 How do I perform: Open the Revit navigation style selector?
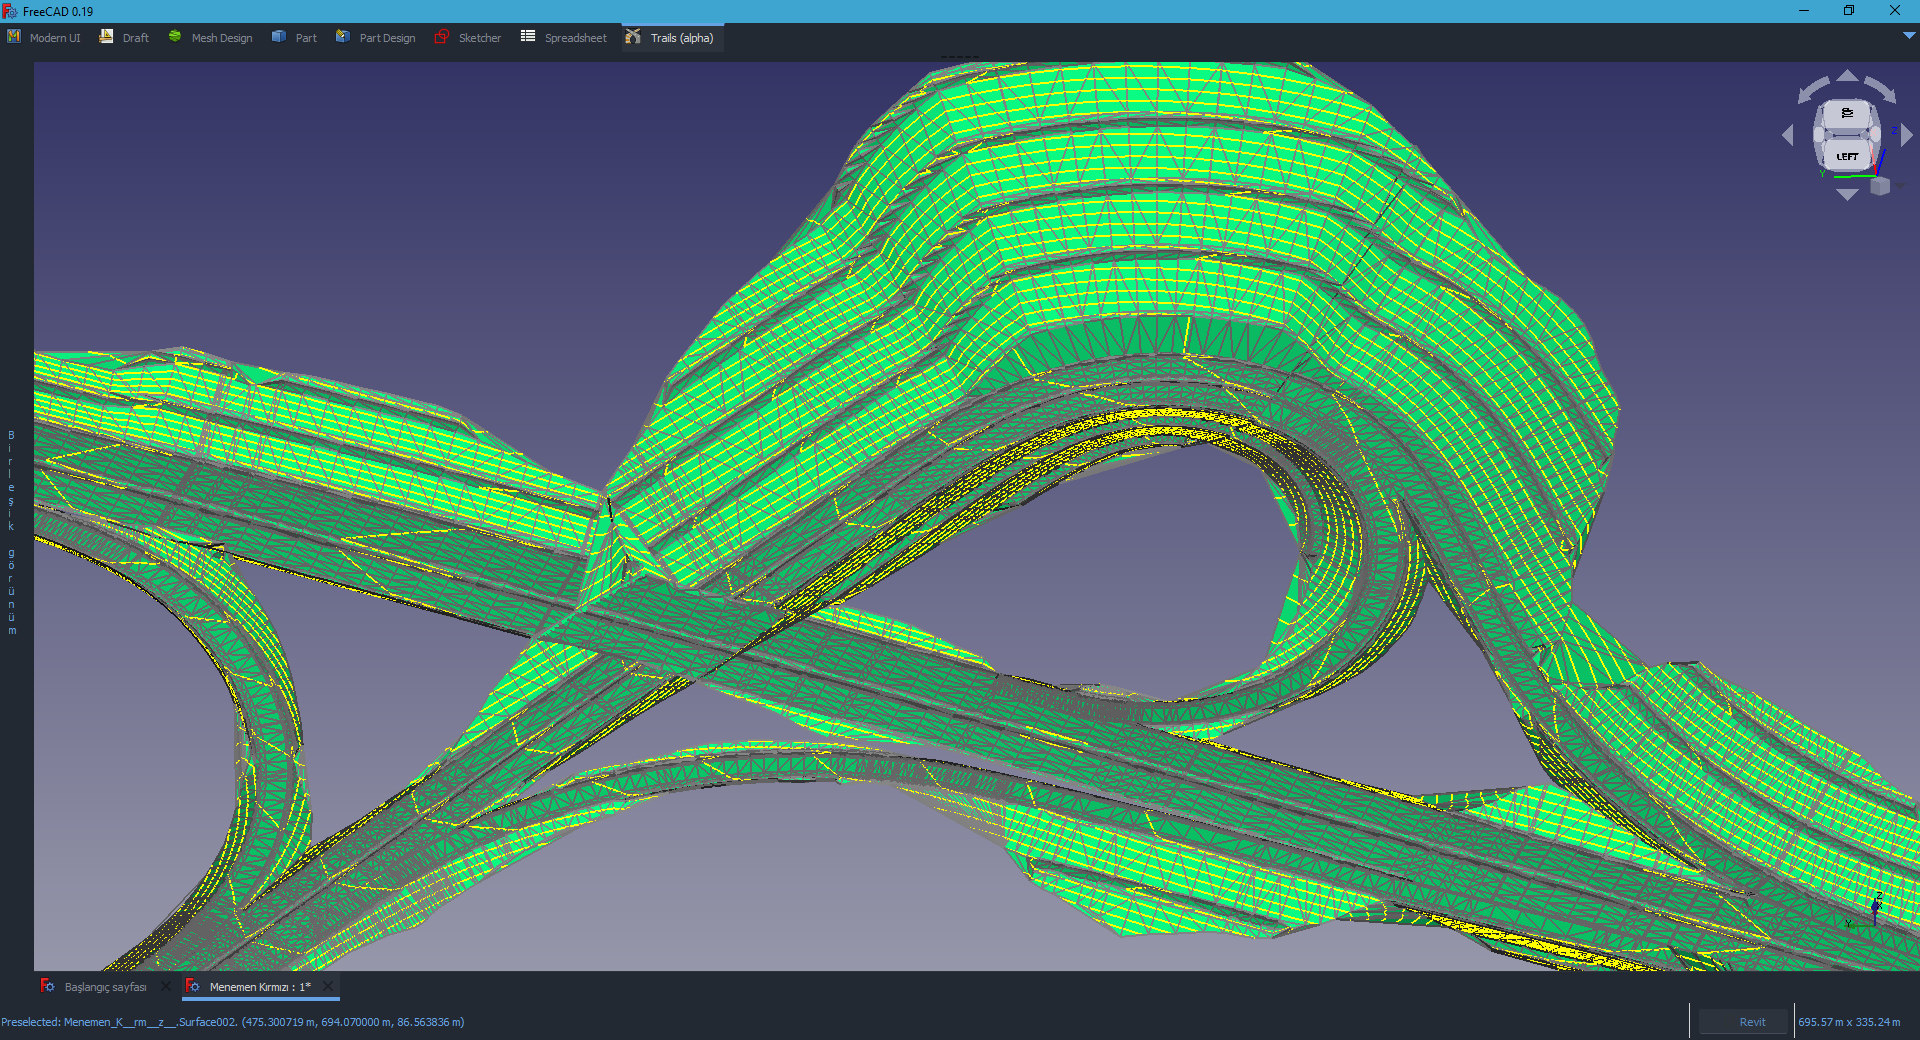[x=1744, y=1022]
